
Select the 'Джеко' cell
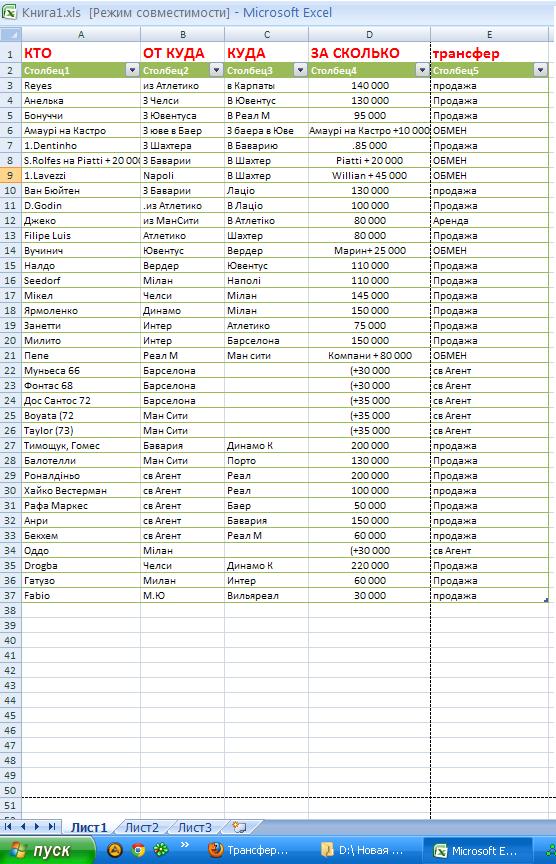click(x=81, y=220)
